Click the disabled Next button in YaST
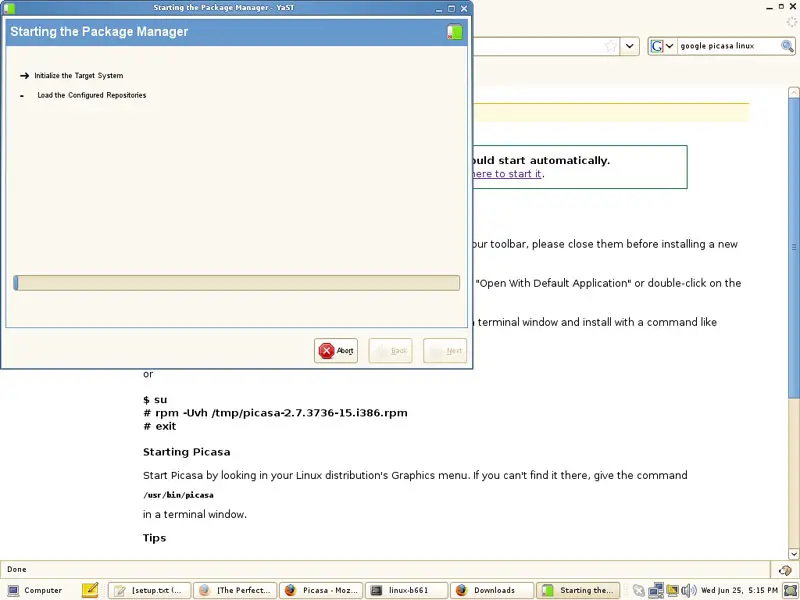The width and height of the screenshot is (800, 600). [445, 351]
